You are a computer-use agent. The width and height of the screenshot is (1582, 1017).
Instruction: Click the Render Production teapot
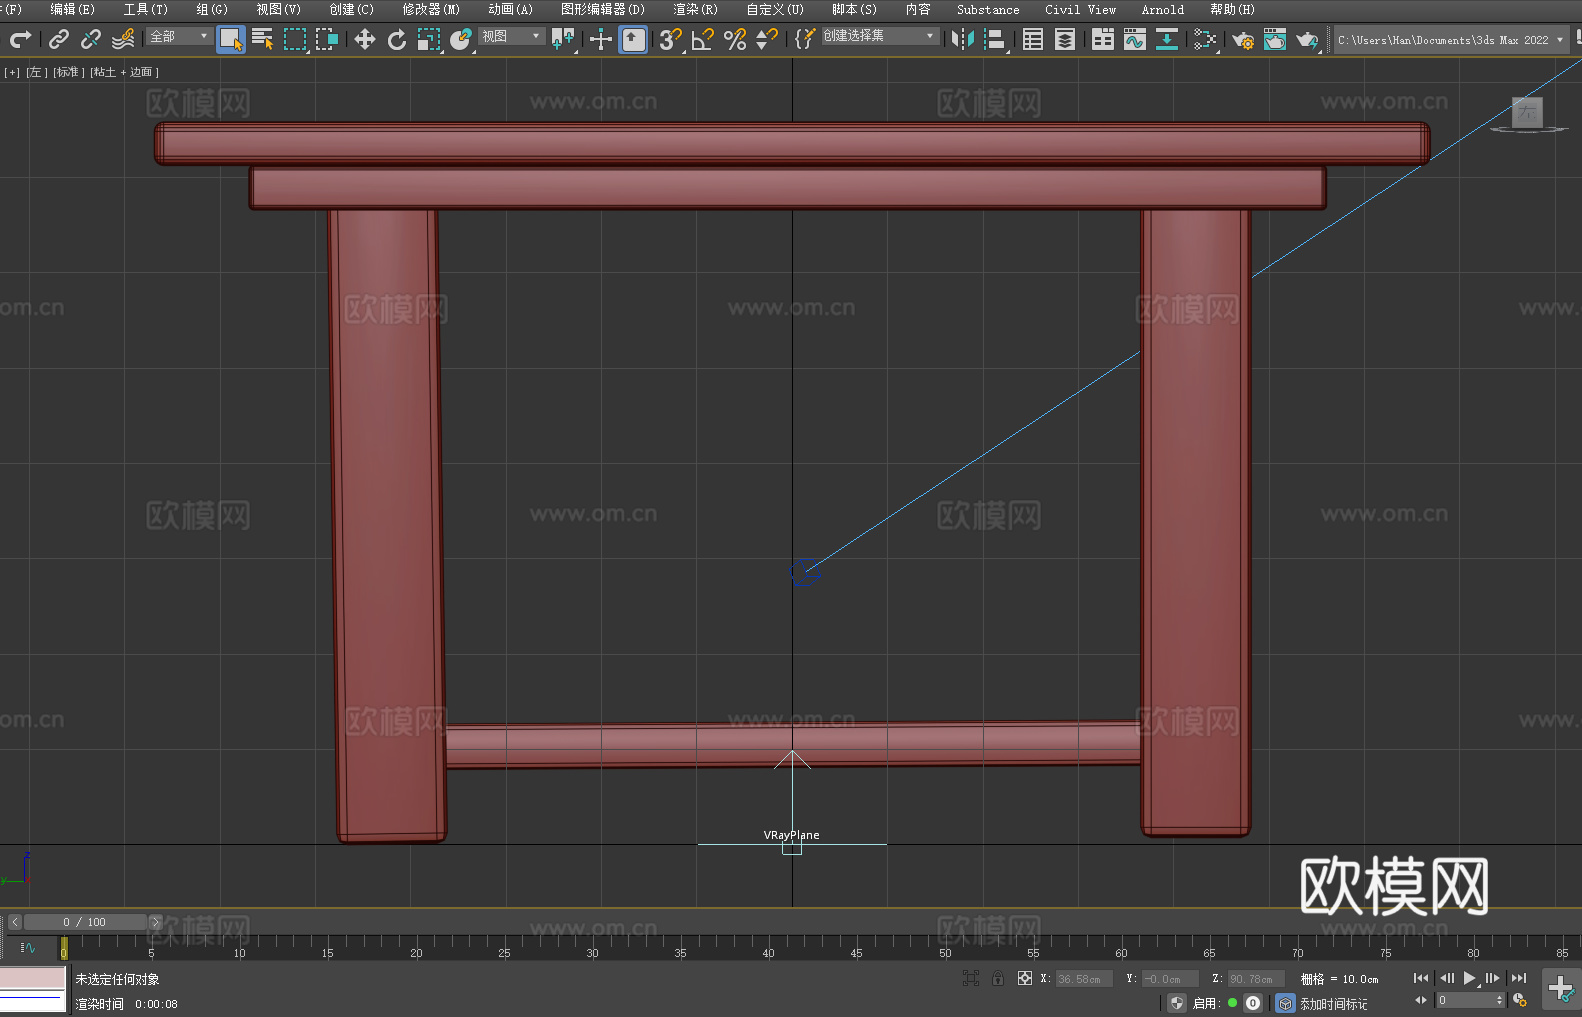point(1307,39)
